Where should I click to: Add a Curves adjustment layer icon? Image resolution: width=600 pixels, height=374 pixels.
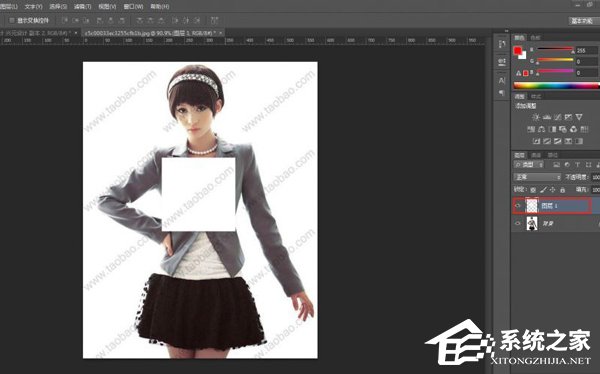(x=558, y=117)
